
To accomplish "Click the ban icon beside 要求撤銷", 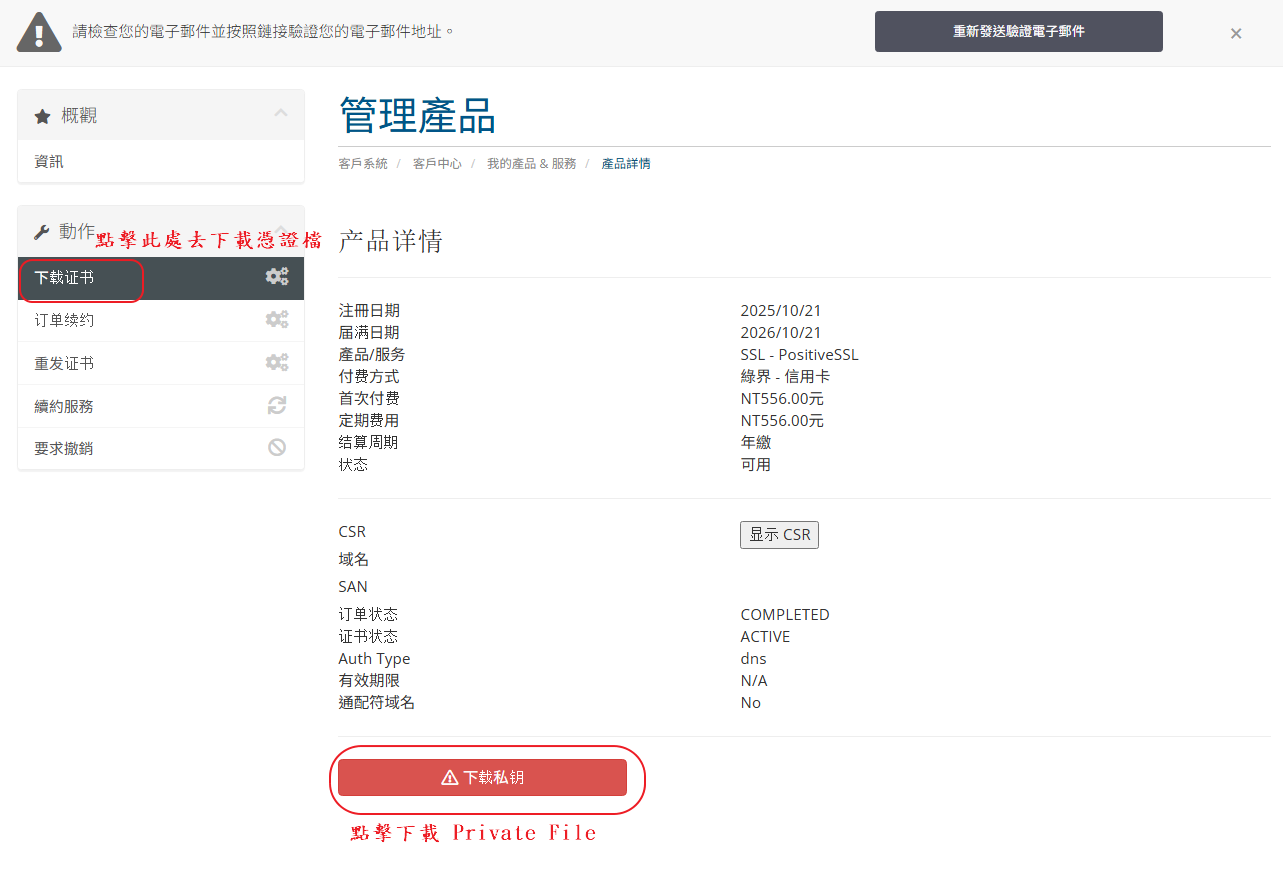I will click(277, 448).
